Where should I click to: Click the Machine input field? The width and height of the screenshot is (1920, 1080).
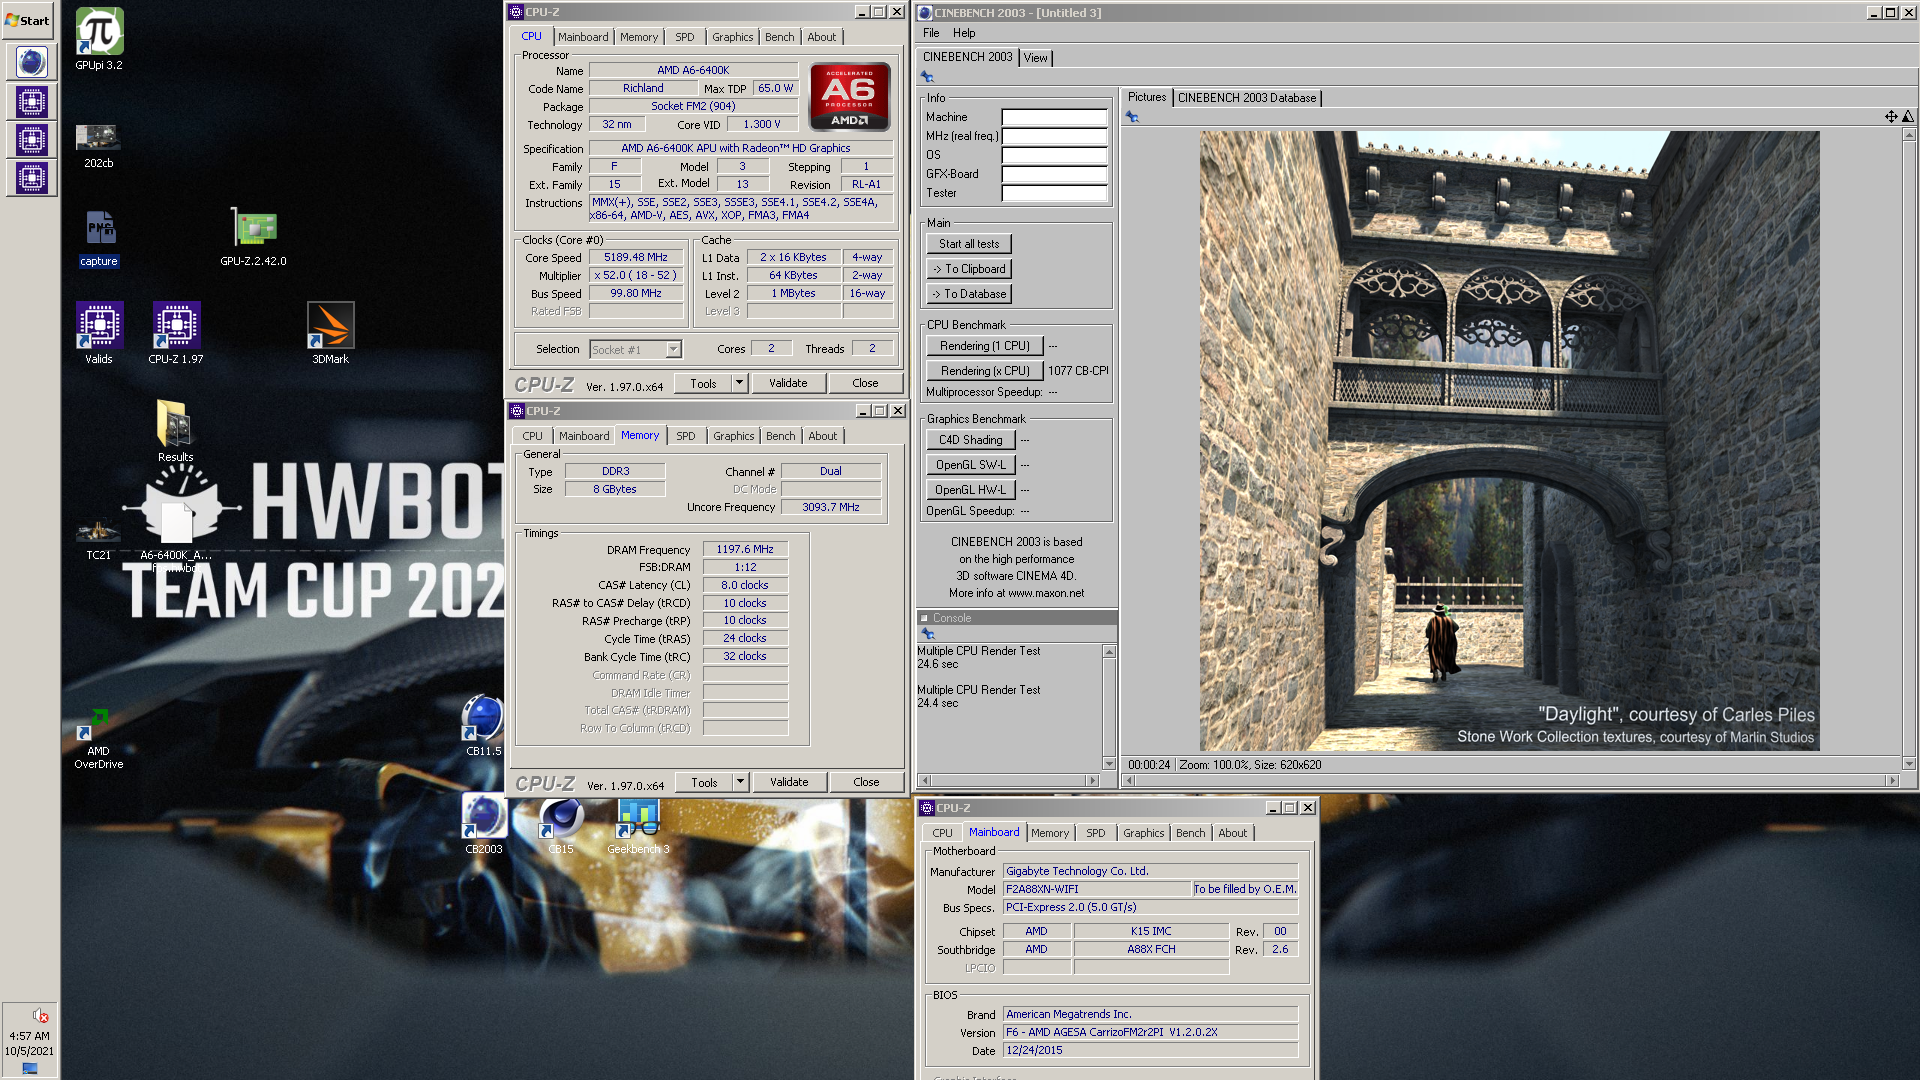(x=1054, y=117)
